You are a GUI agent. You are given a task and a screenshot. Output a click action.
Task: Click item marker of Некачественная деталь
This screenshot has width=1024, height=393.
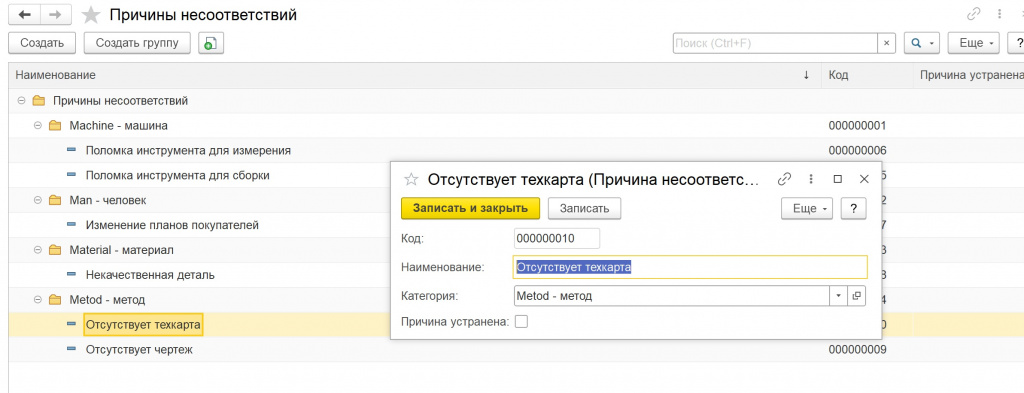[71, 275]
